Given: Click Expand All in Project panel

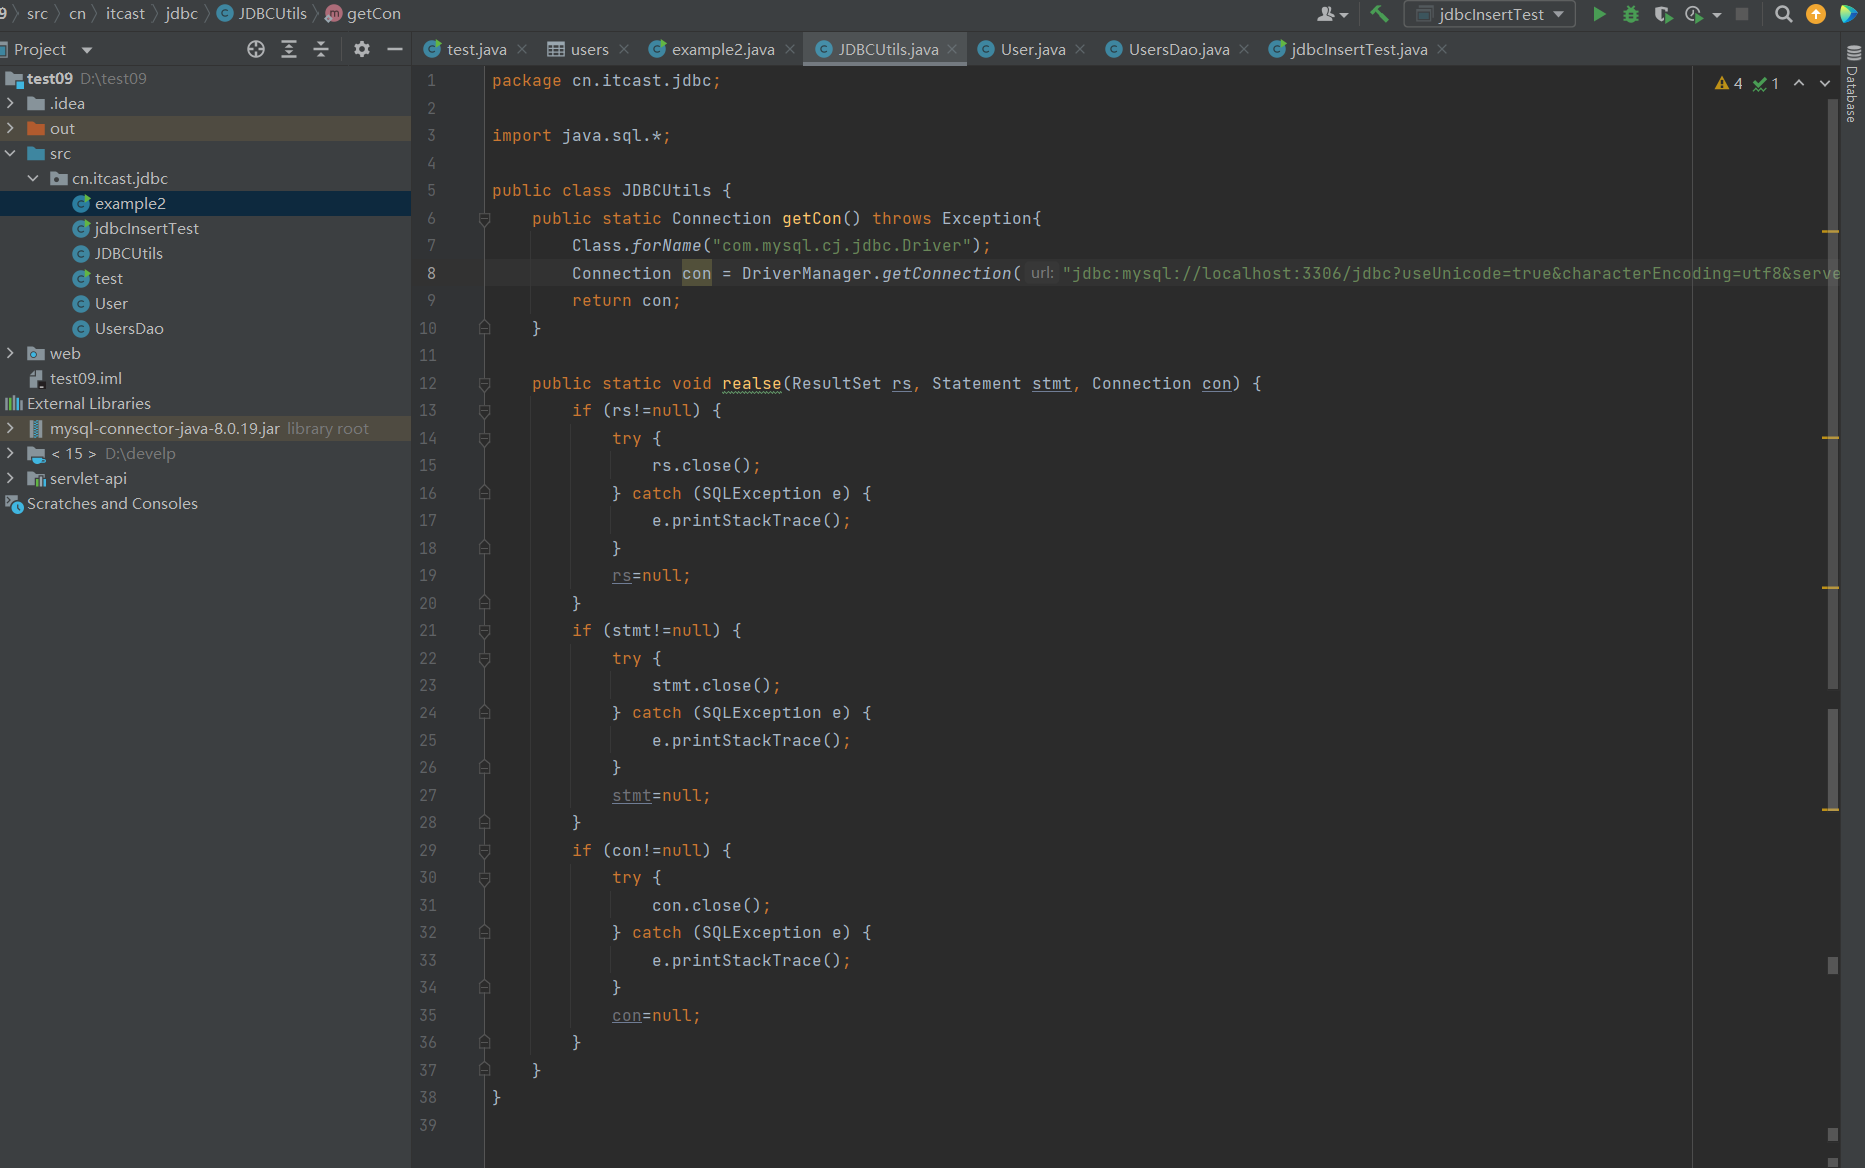Looking at the screenshot, I should [289, 49].
